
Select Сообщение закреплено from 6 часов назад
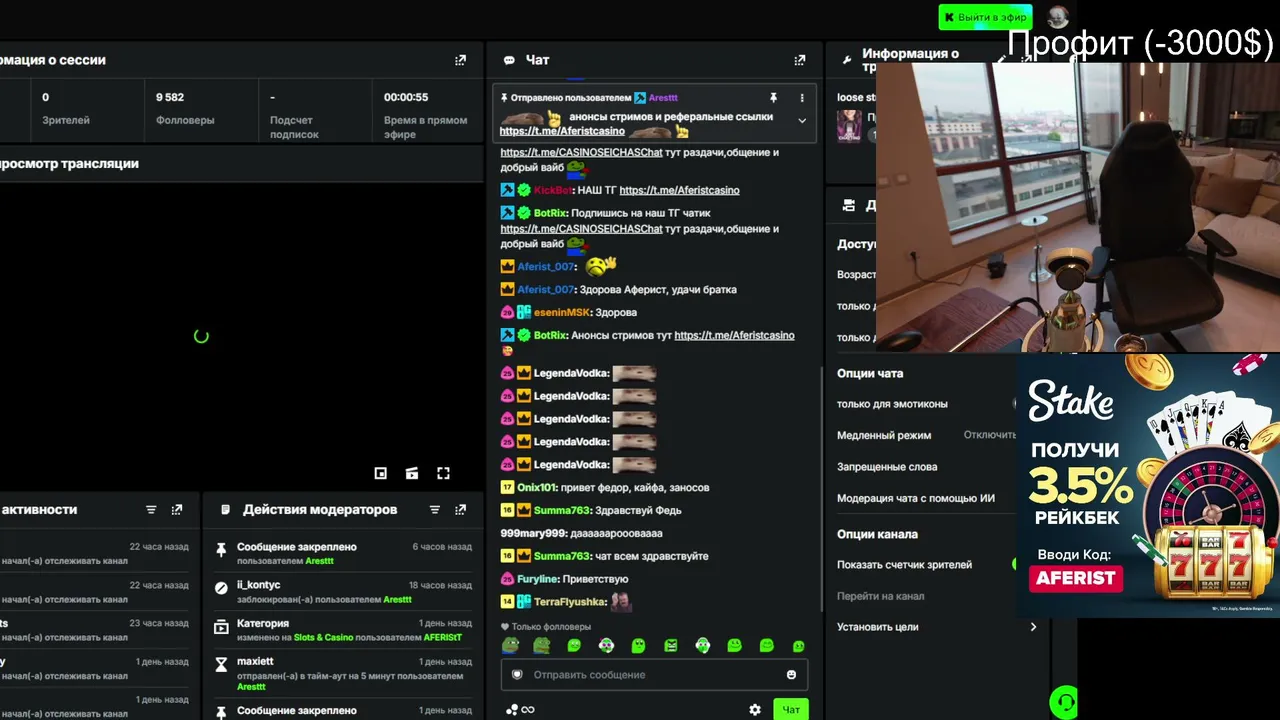pyautogui.click(x=345, y=554)
